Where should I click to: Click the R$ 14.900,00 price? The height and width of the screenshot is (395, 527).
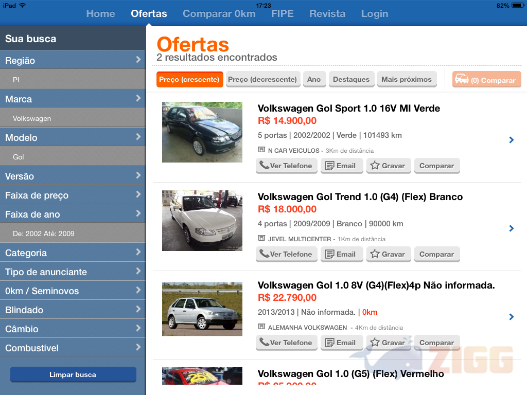(x=287, y=121)
